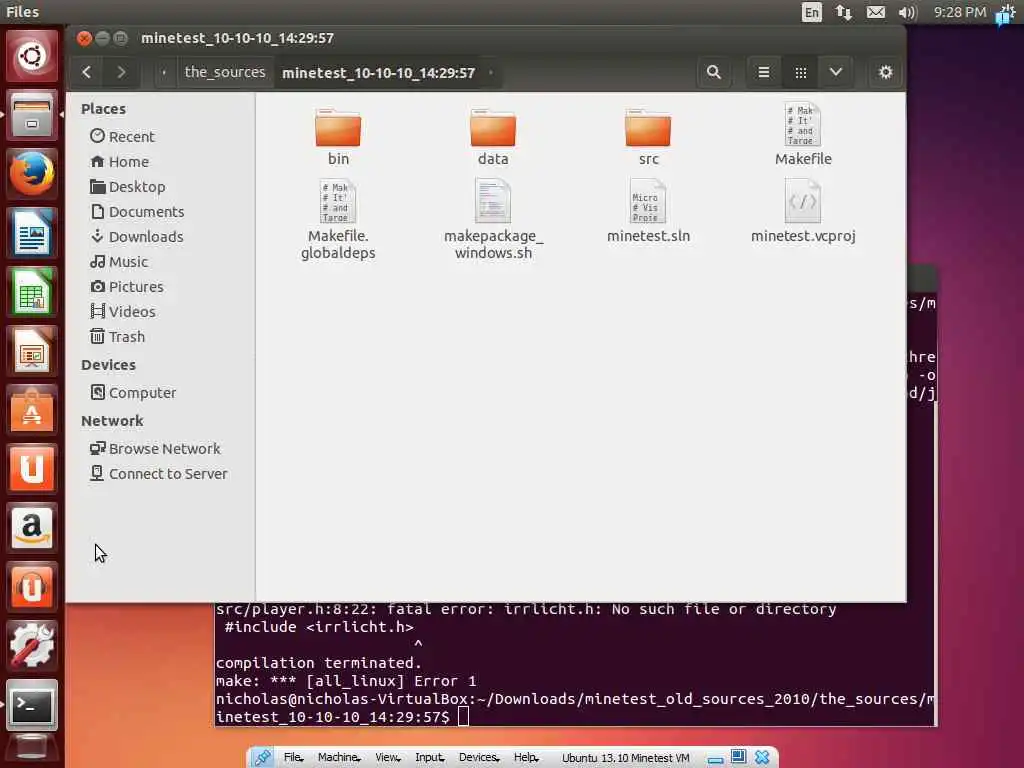The image size is (1024, 768).
Task: Open Amazon from the launcher
Action: [x=32, y=528]
